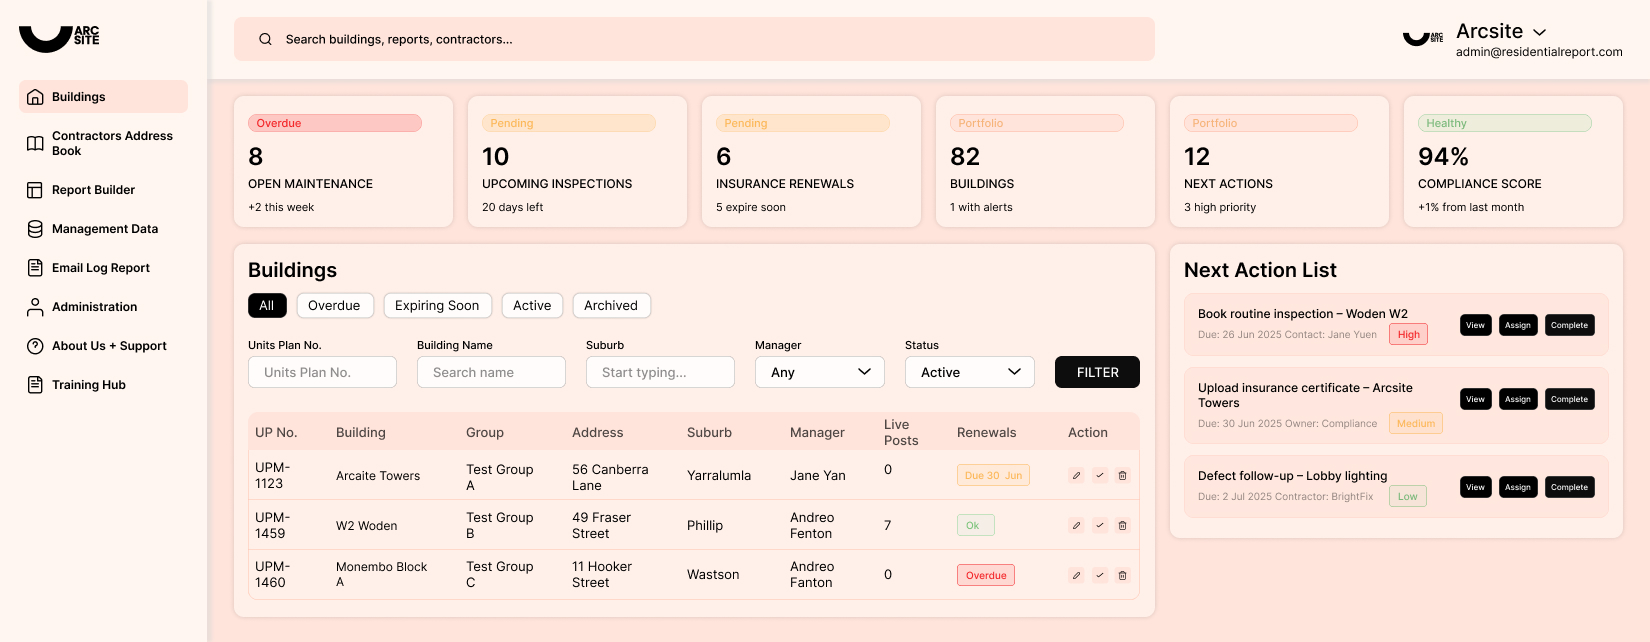The image size is (1650, 642).
Task: Click the Building Name search field
Action: [x=491, y=372]
